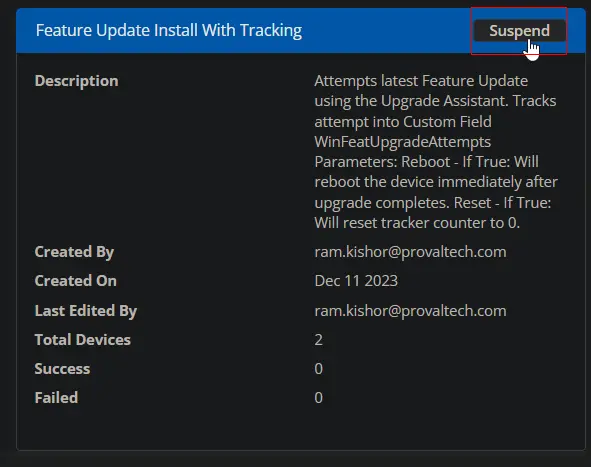
Task: Click the Created By email ram.kishor@provaltech.com
Action: point(410,252)
